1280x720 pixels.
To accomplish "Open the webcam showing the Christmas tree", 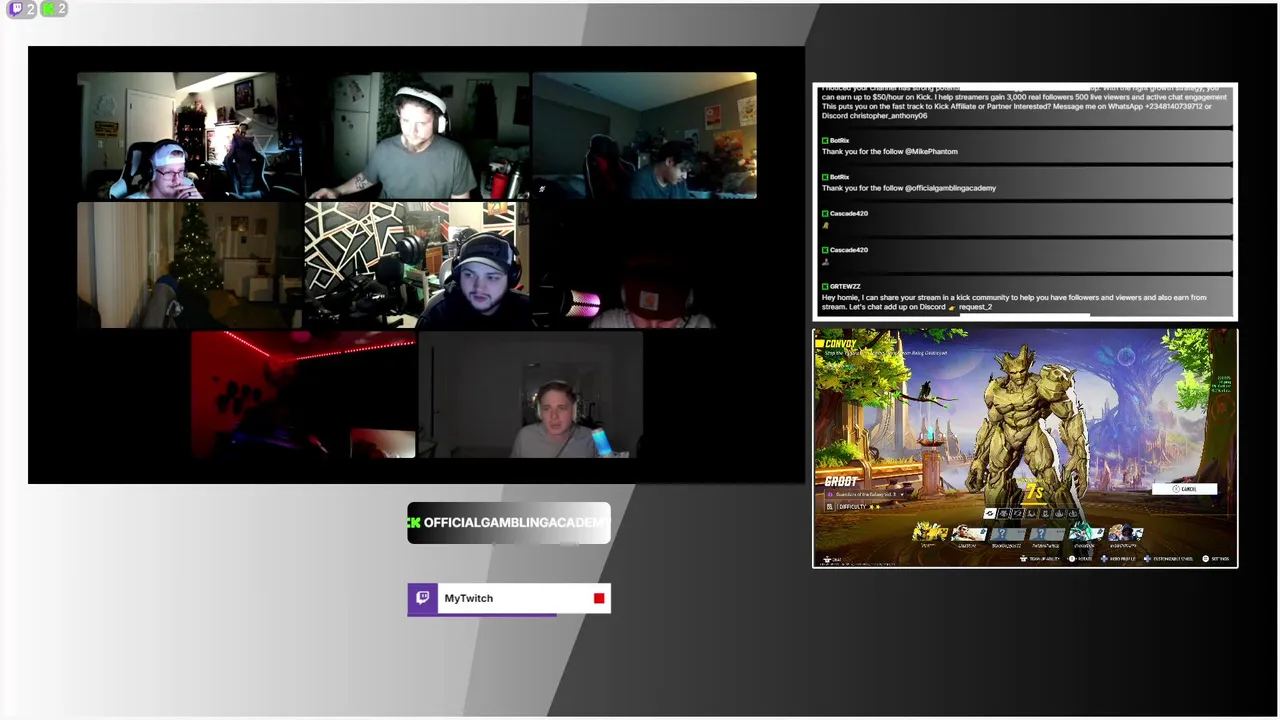I will pos(190,265).
